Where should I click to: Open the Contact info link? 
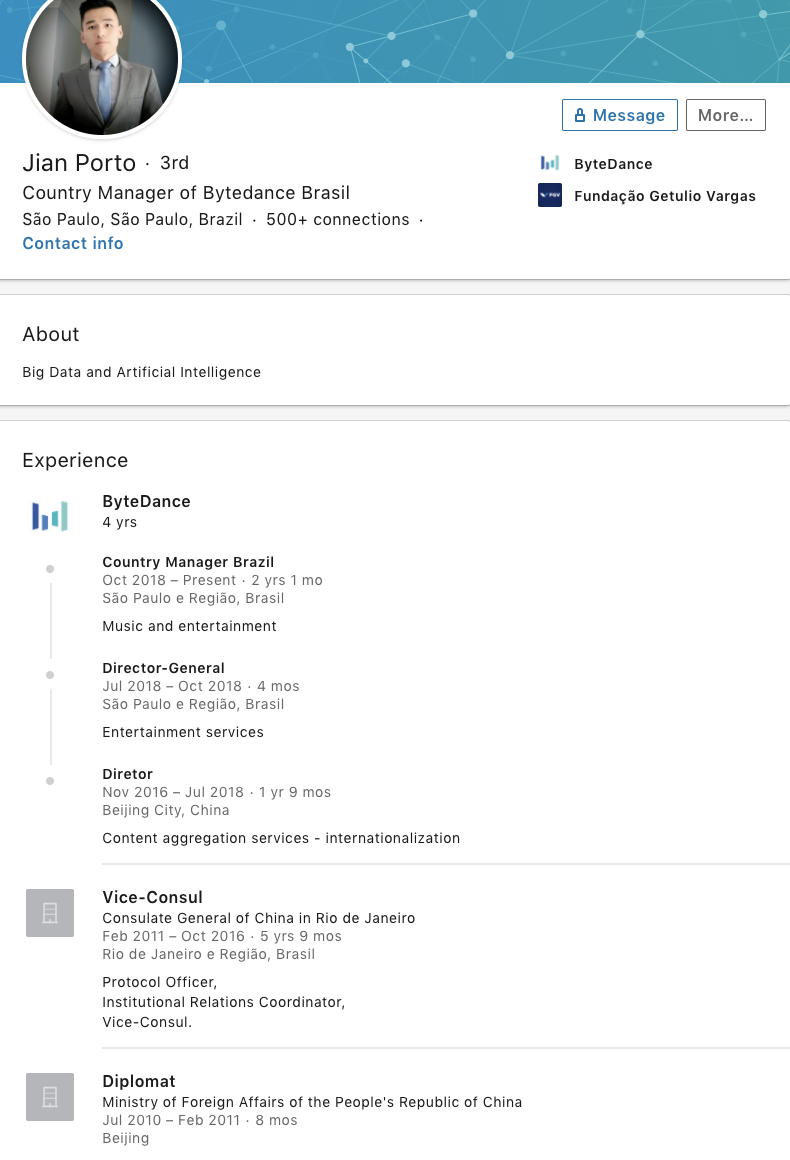(73, 243)
